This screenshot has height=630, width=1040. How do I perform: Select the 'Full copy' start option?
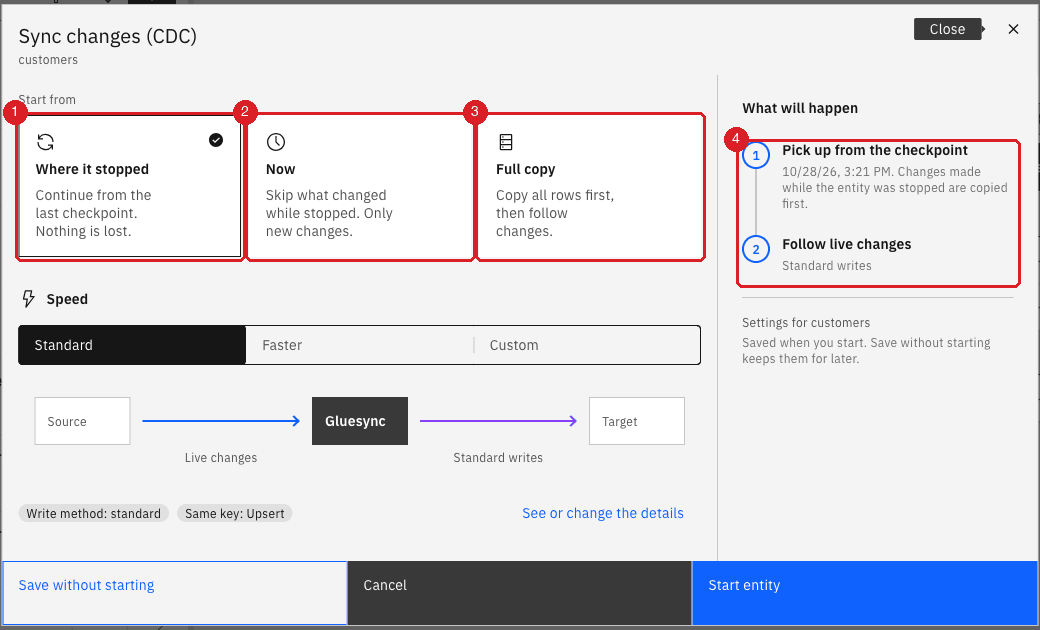tap(590, 186)
